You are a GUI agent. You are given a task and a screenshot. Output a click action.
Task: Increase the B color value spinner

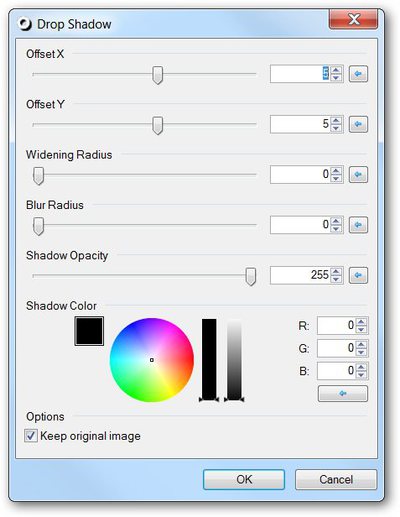pyautogui.click(x=361, y=367)
